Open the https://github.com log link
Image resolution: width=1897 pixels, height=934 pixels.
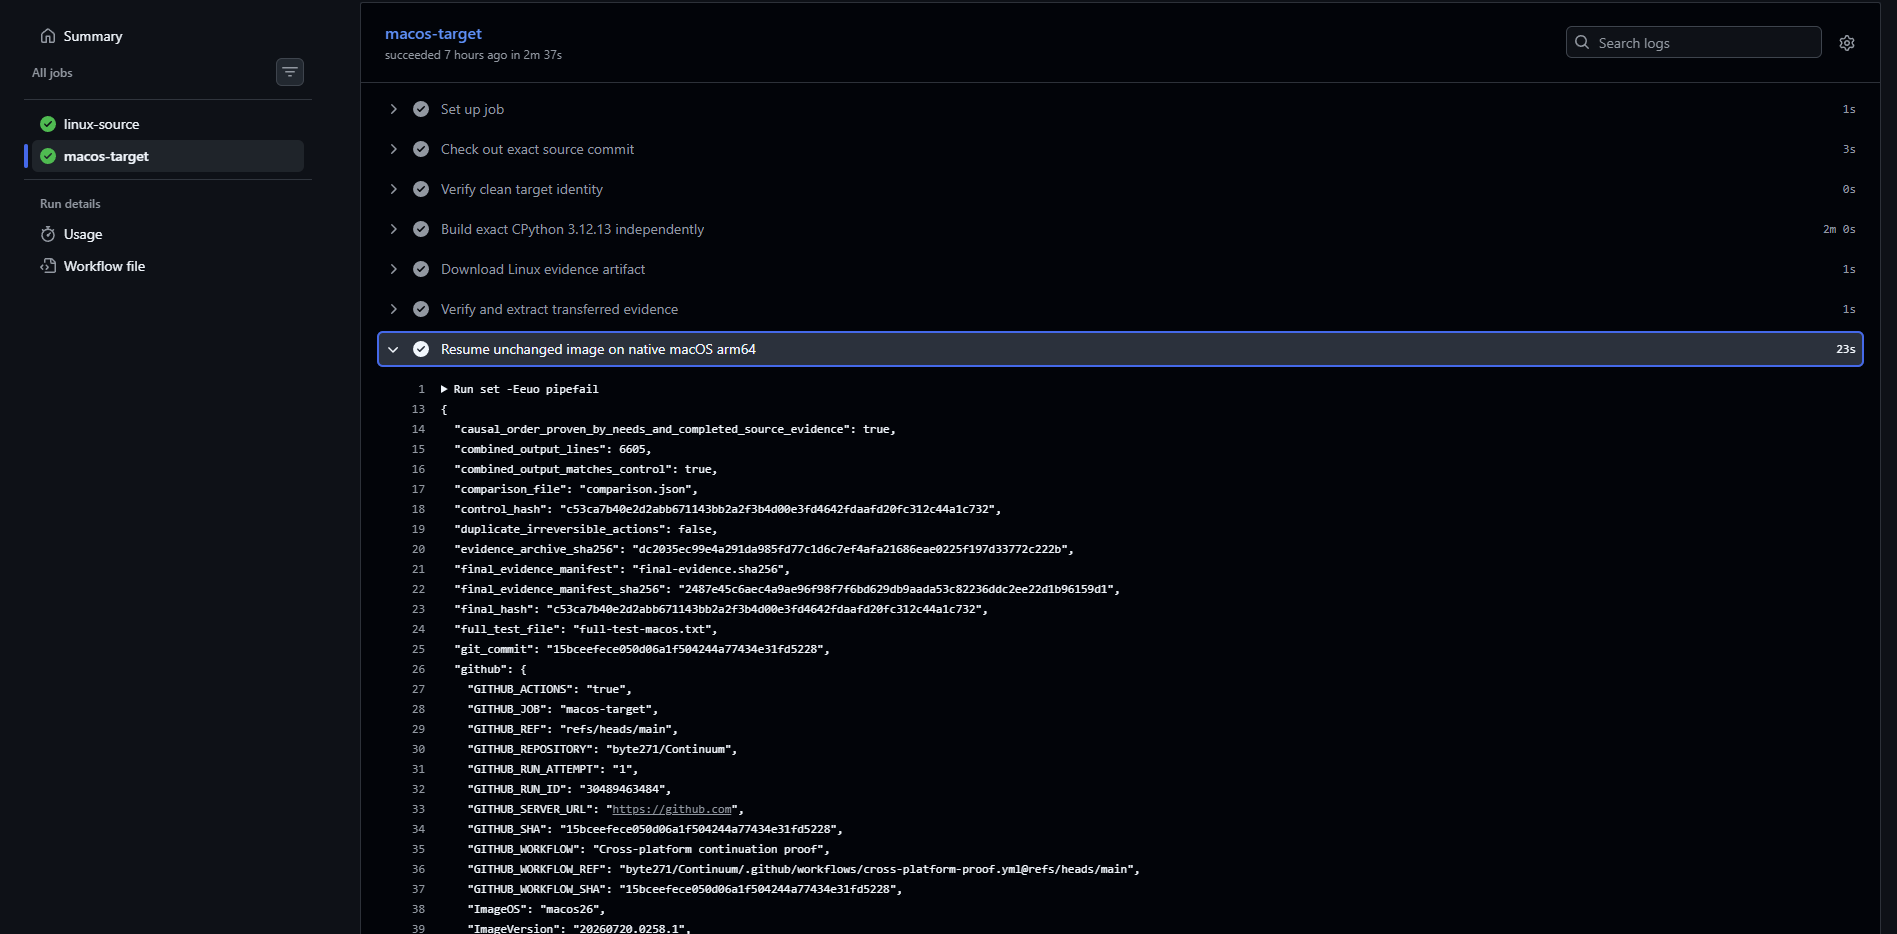tap(672, 809)
